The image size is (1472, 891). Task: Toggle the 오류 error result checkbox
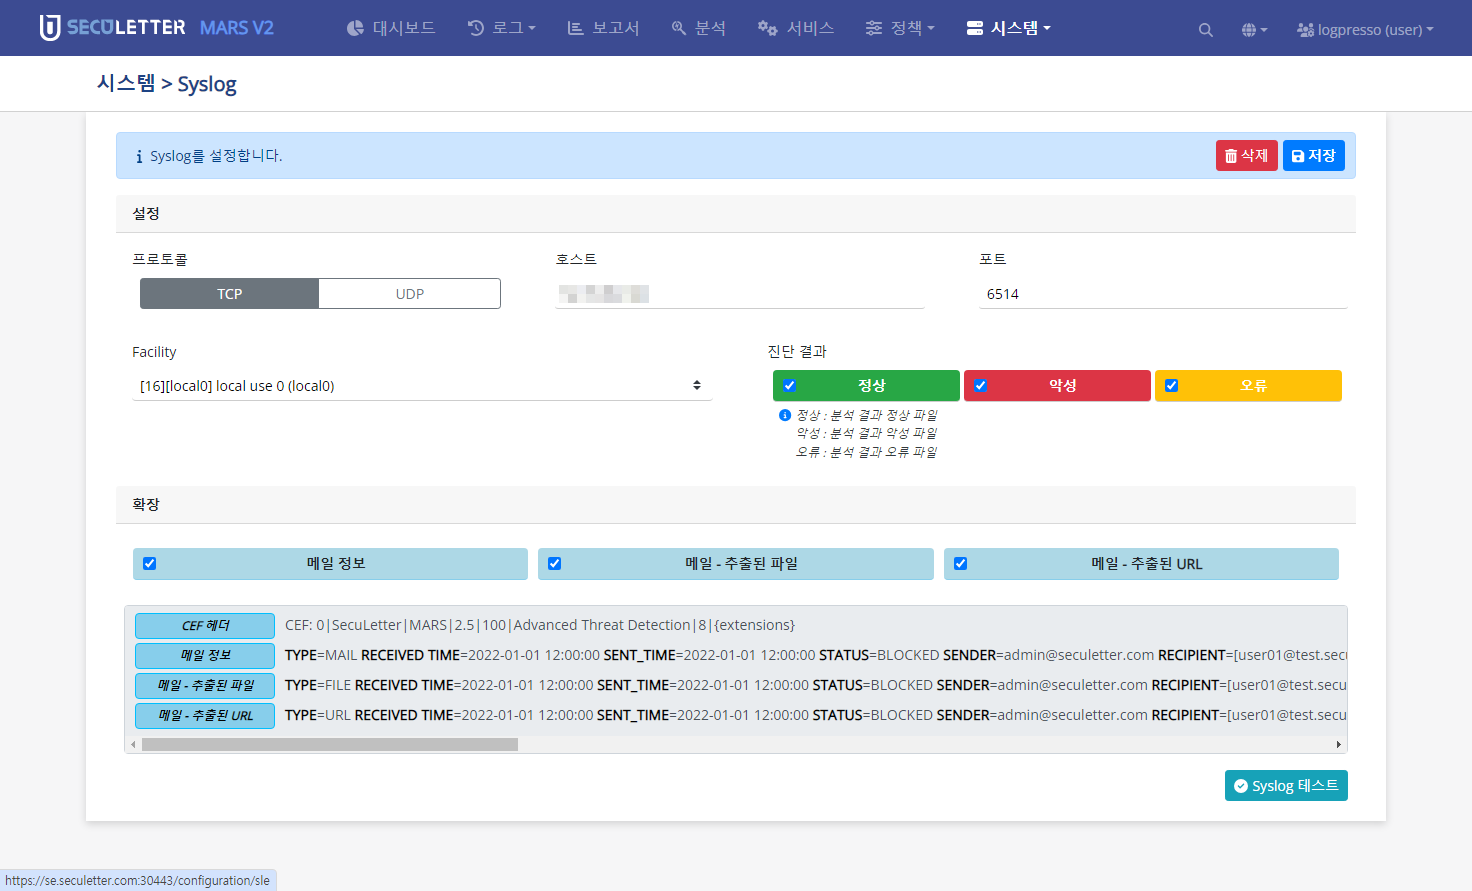[1172, 386]
